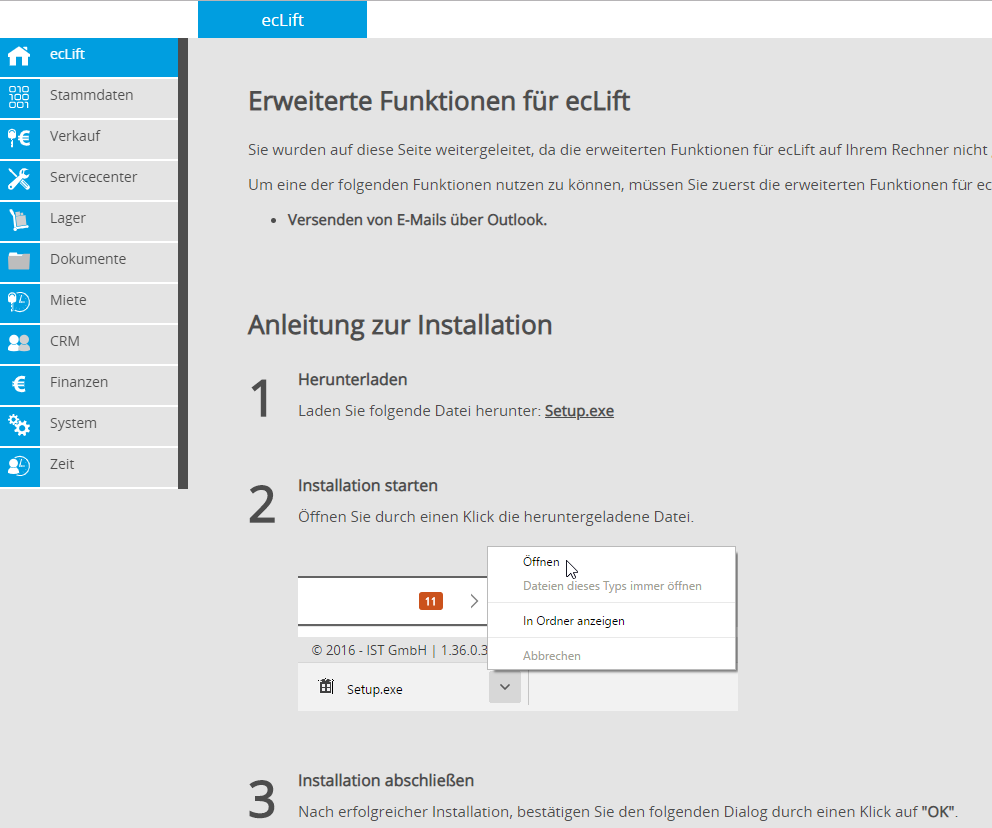The width and height of the screenshot is (992, 828).
Task: Click the Finanzen euro icon
Action: (x=19, y=384)
